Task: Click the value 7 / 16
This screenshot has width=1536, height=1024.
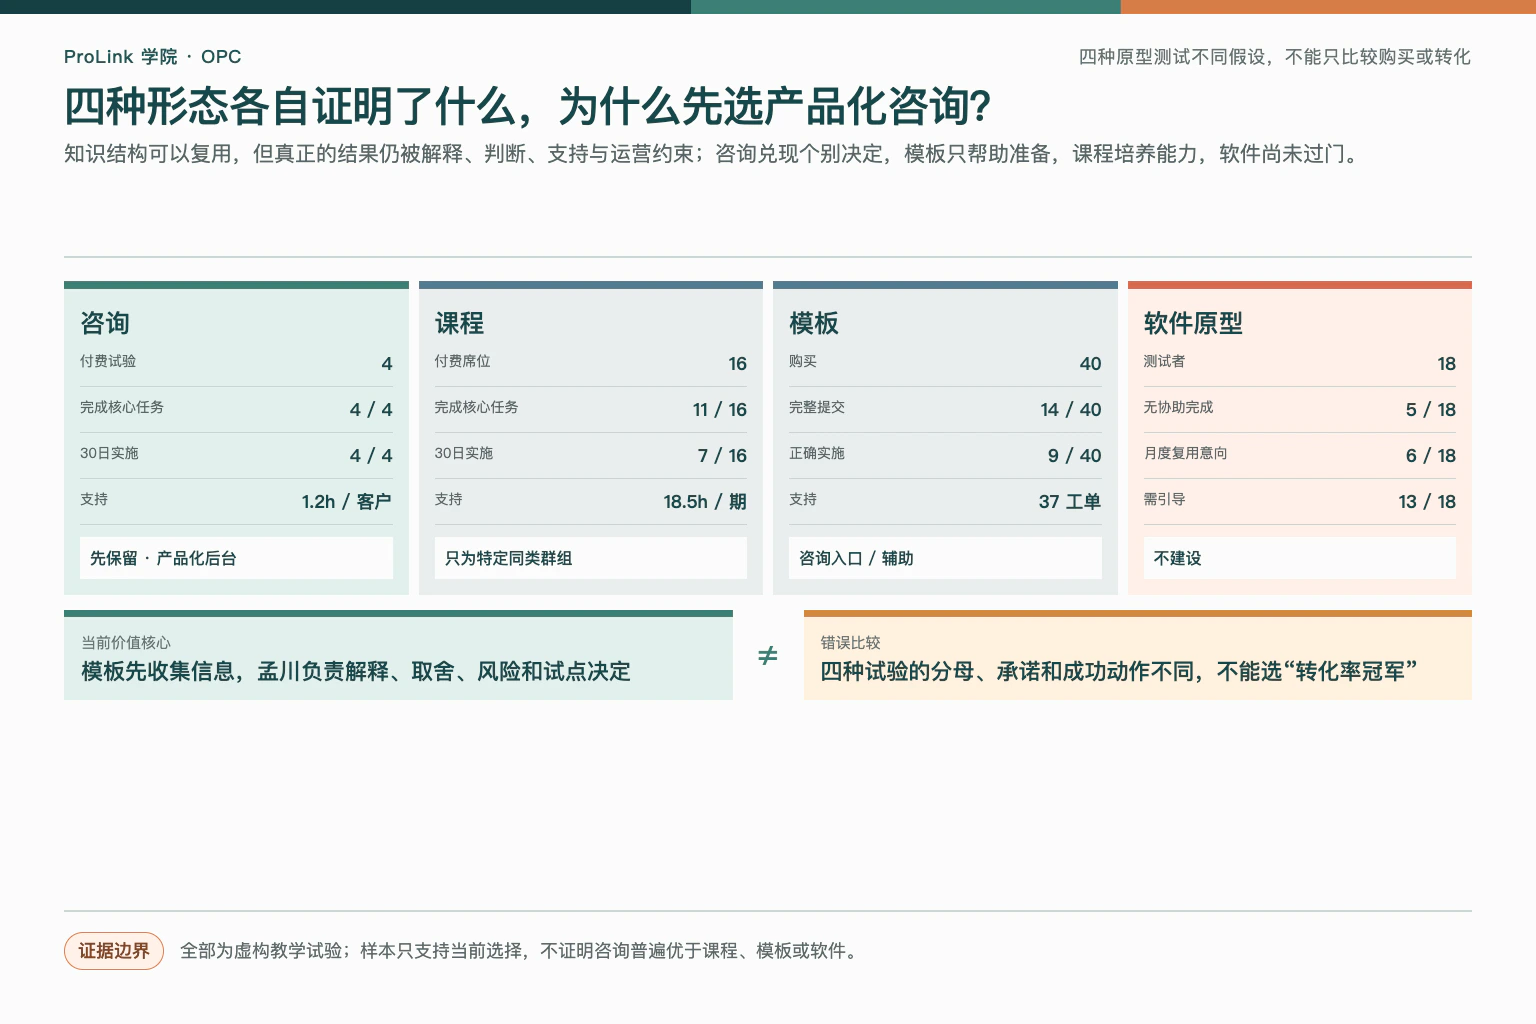Action: coord(722,456)
